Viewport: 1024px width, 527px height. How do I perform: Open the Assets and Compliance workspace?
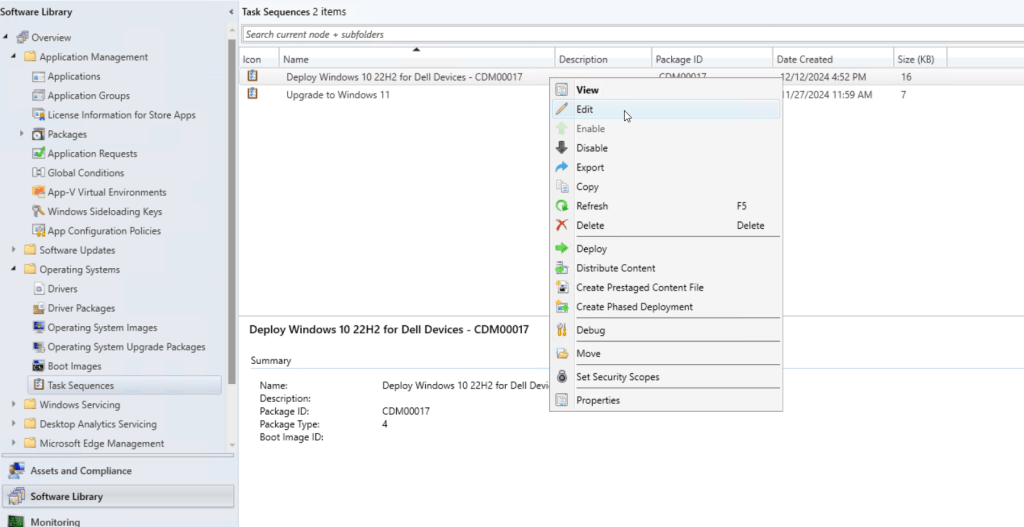tap(80, 471)
